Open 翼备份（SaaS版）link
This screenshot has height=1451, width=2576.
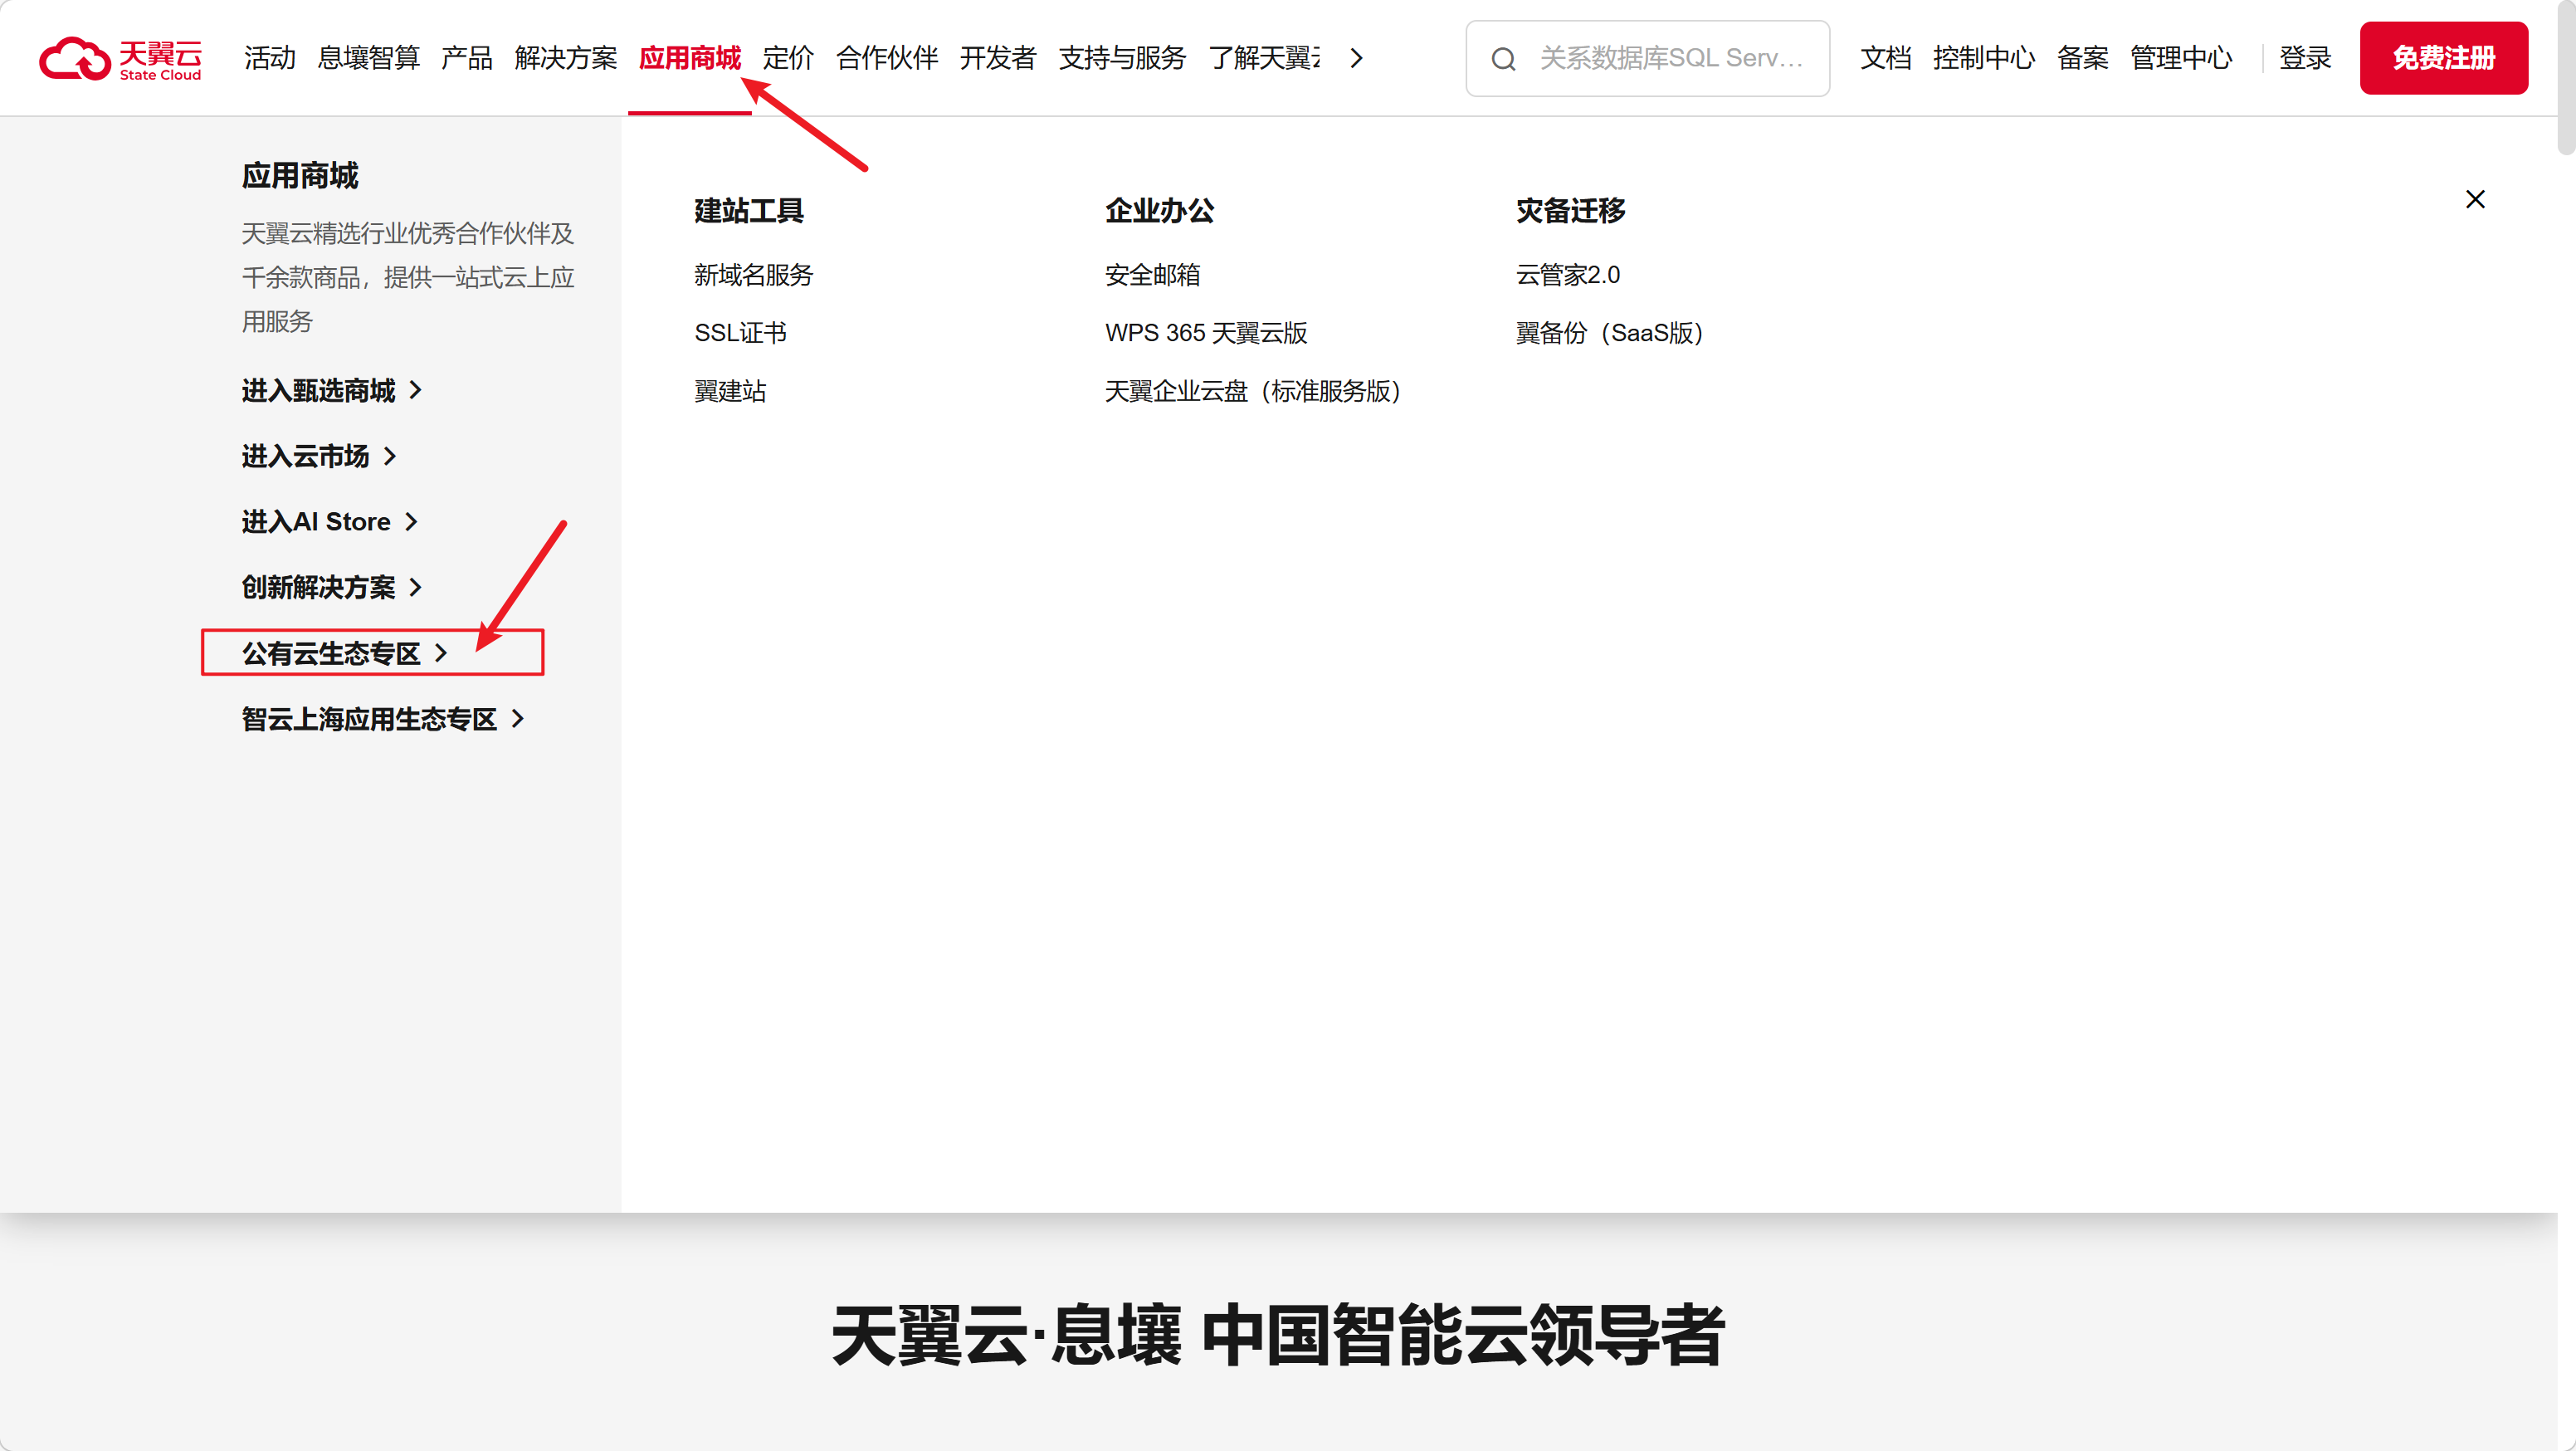click(1609, 333)
